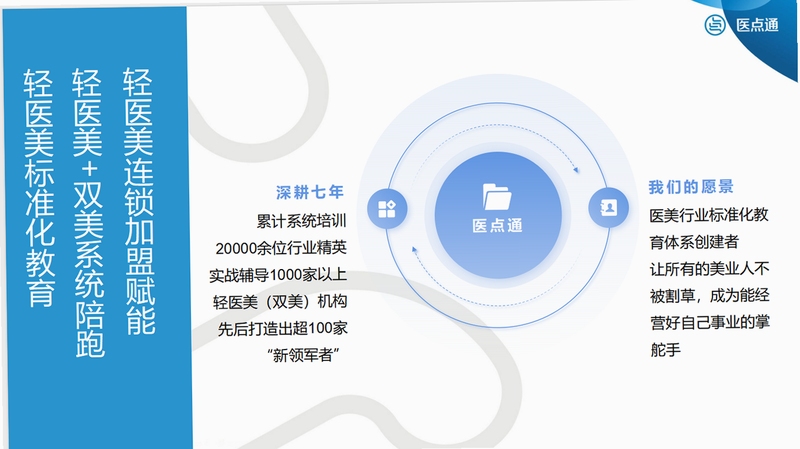Click the line 轻医美（双美）机构
This screenshot has height=449, width=800.
click(280, 302)
